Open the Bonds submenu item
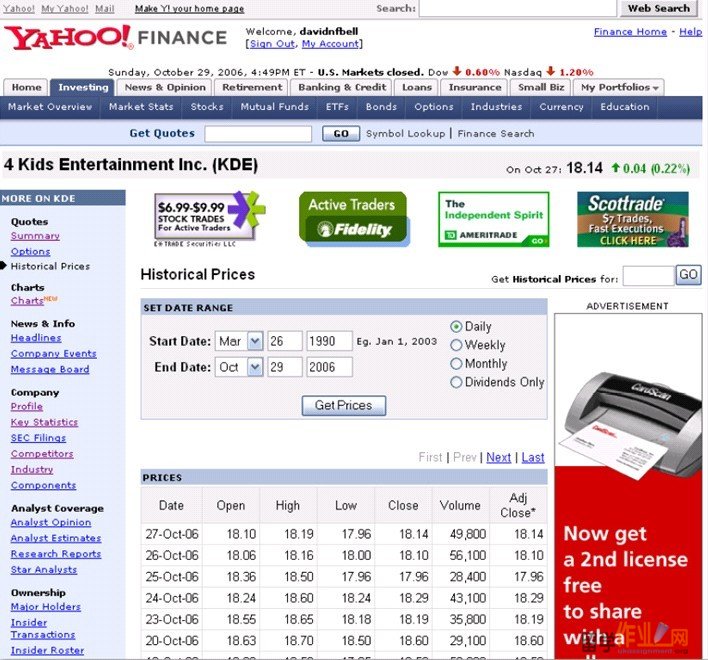Viewport: 708px width, 660px height. pos(381,107)
